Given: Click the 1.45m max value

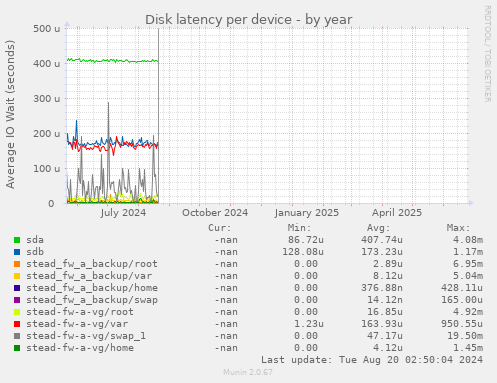Looking at the screenshot, I should pos(468,348).
